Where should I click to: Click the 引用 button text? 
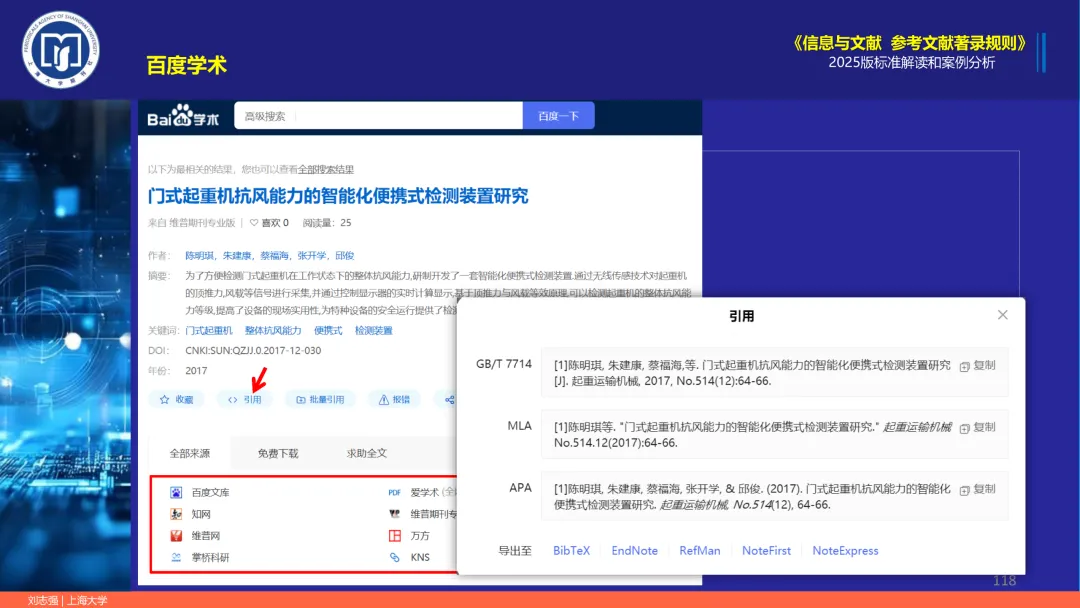253,399
